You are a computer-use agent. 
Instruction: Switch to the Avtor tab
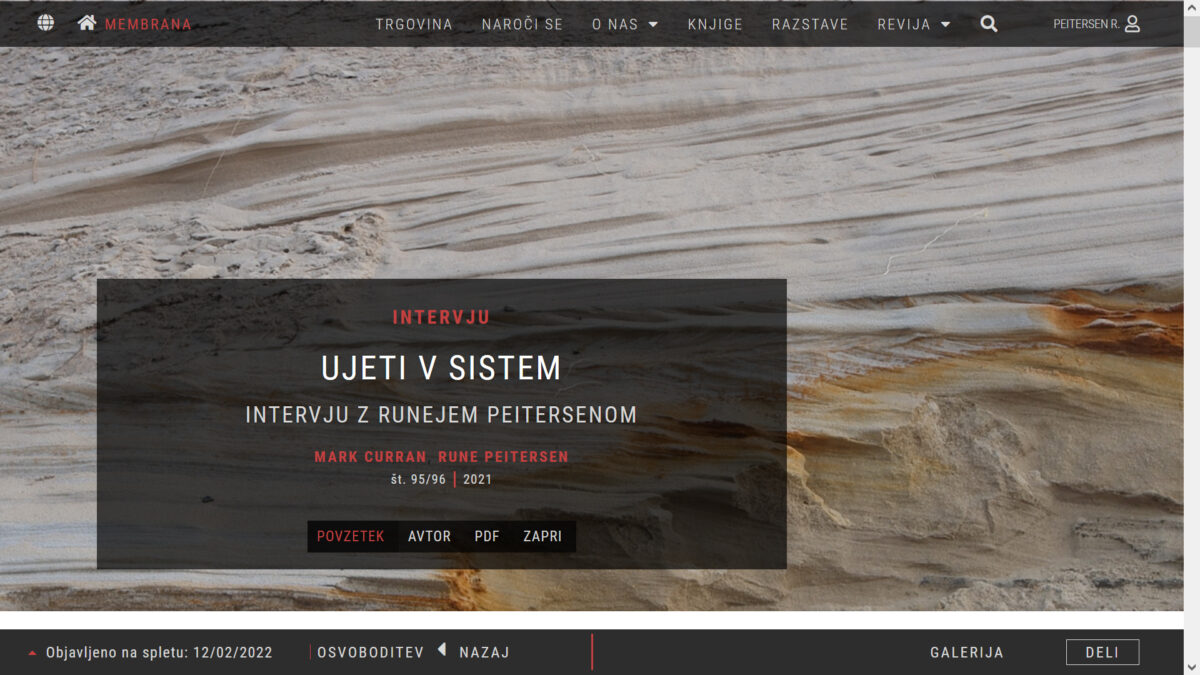click(x=429, y=536)
